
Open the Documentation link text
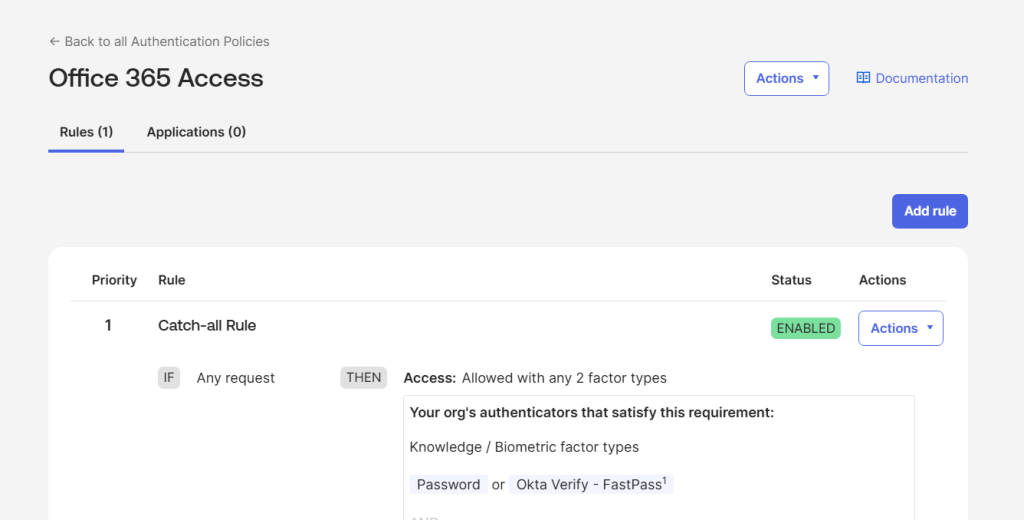[922, 78]
